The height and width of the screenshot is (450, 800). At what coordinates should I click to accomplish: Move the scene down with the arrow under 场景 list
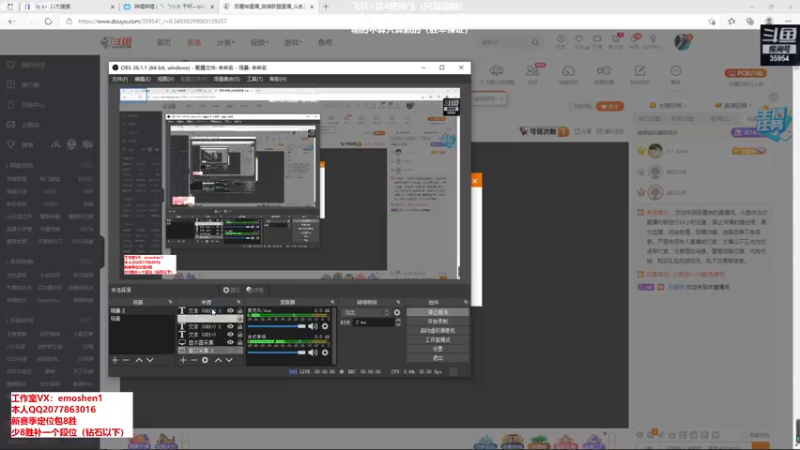click(x=150, y=360)
